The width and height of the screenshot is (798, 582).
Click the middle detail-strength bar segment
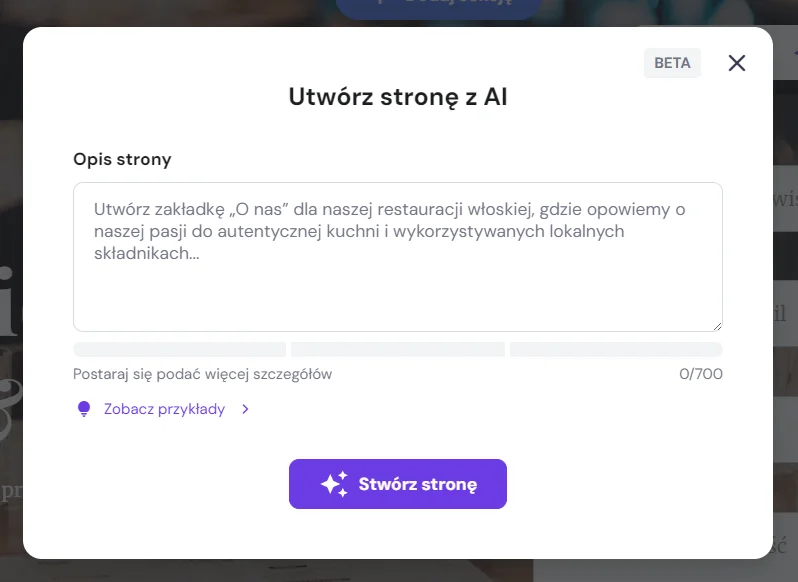397,350
